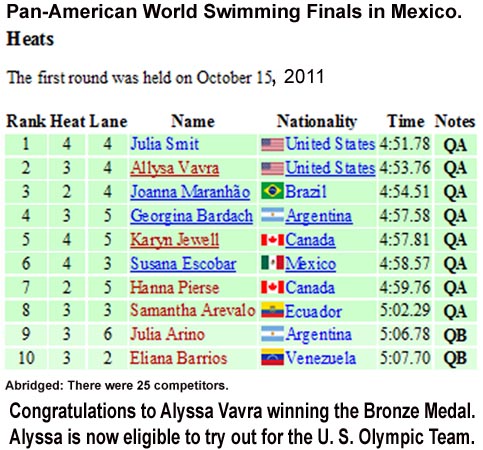Screen dimensions: 483x450
Task: Click the Nationality column header
Action: [317, 121]
